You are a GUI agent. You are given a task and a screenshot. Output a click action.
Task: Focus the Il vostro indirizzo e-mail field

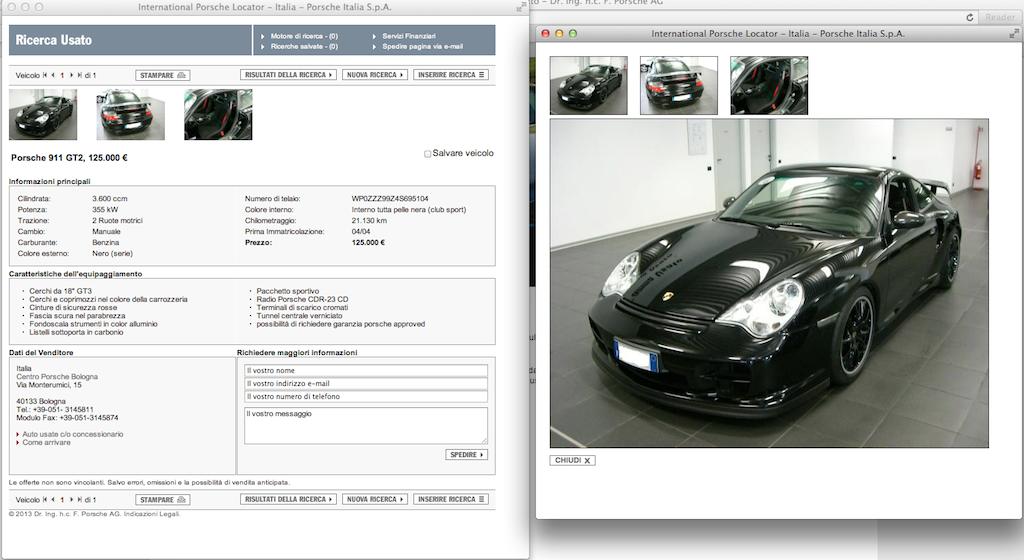pyautogui.click(x=366, y=384)
